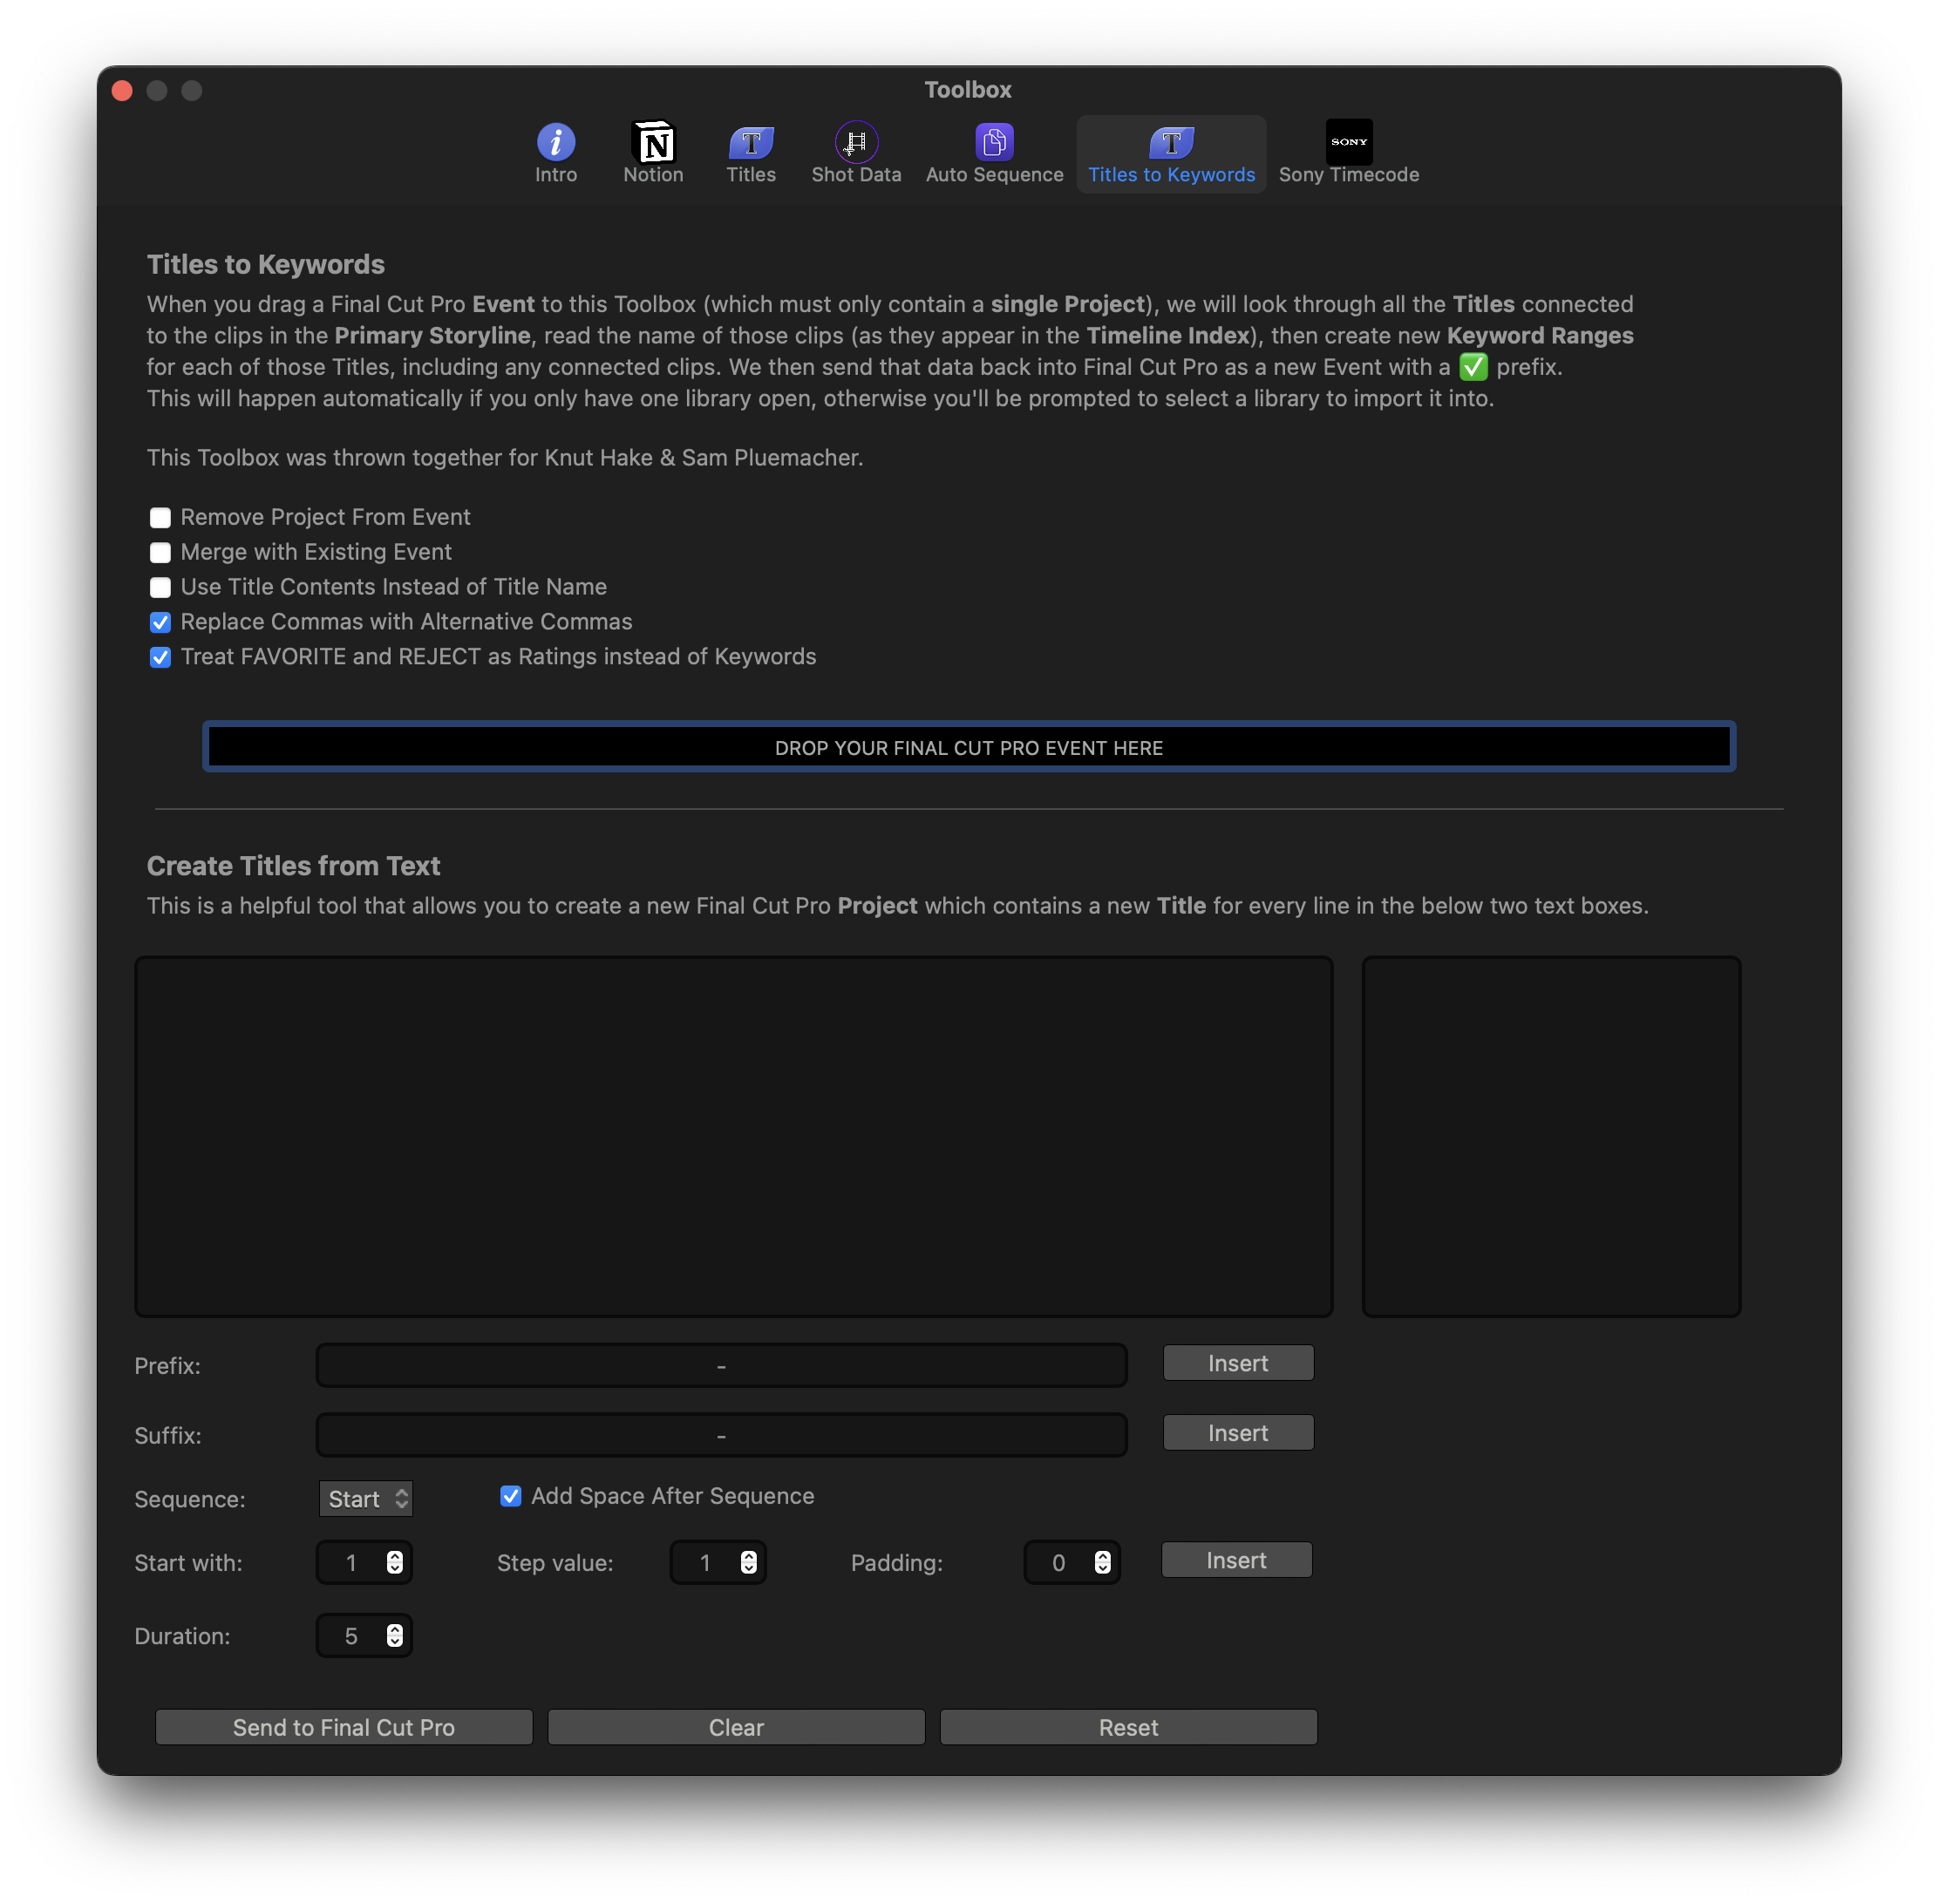This screenshot has height=1904, width=1939.
Task: Click the Padding stepper control
Action: [1102, 1563]
